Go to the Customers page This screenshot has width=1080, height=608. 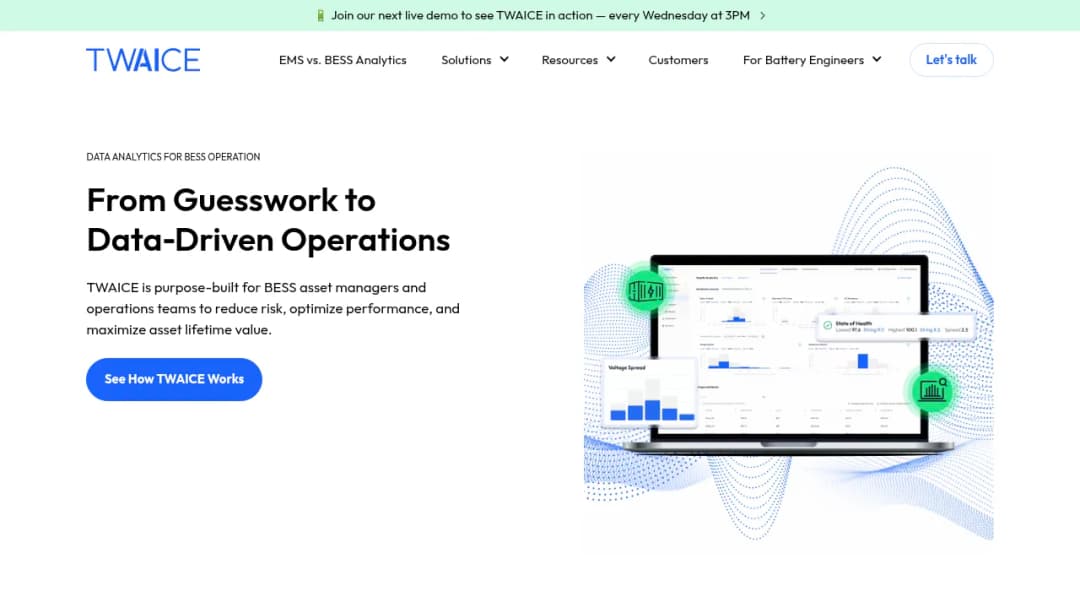[x=678, y=60]
